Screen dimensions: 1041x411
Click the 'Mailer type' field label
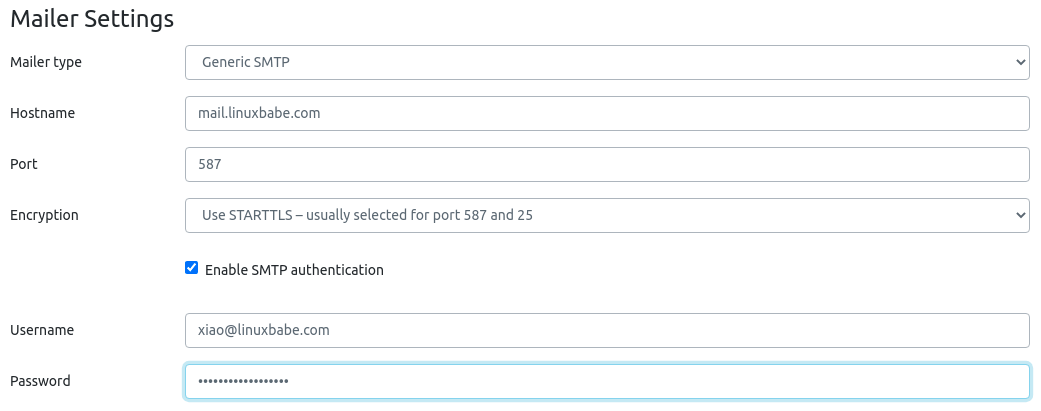pos(46,62)
